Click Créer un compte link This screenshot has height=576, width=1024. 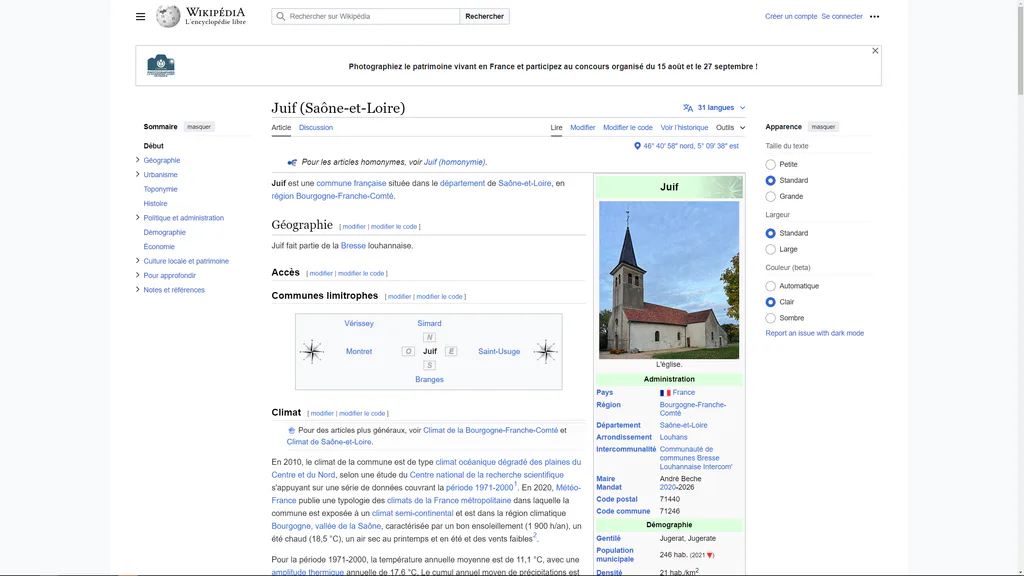coord(791,16)
